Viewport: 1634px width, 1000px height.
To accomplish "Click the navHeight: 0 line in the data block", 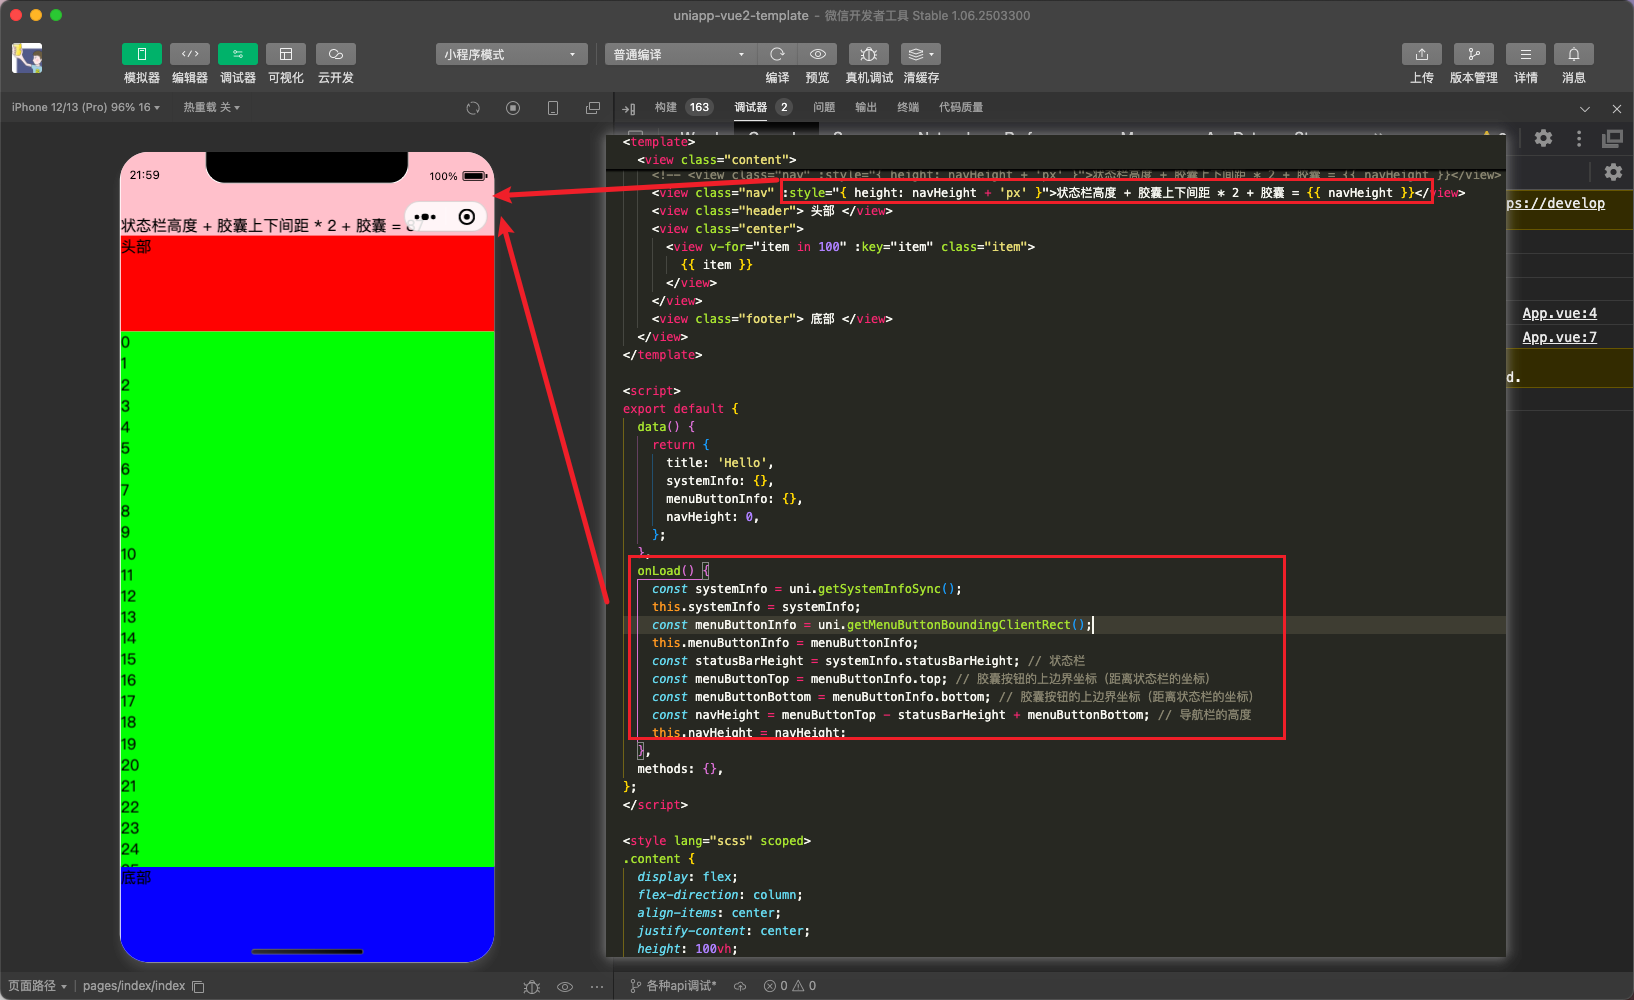I will [713, 517].
